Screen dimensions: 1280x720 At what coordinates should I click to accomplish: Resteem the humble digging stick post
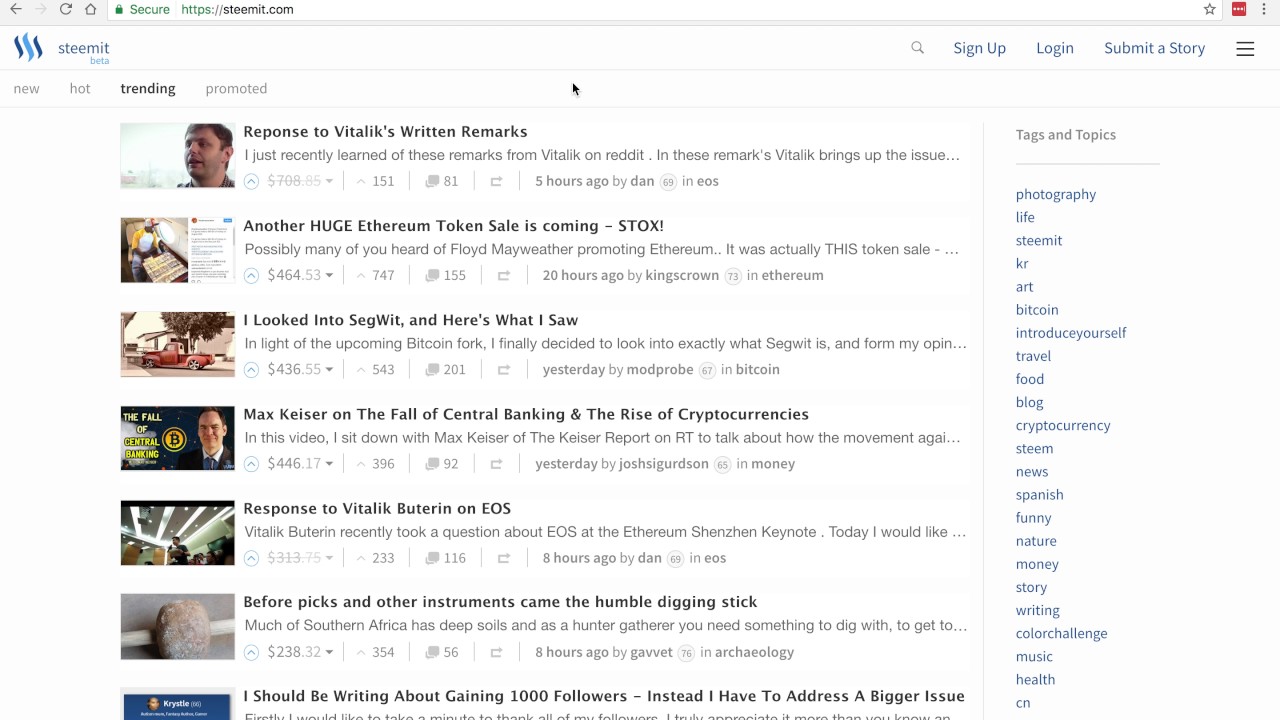pos(496,652)
